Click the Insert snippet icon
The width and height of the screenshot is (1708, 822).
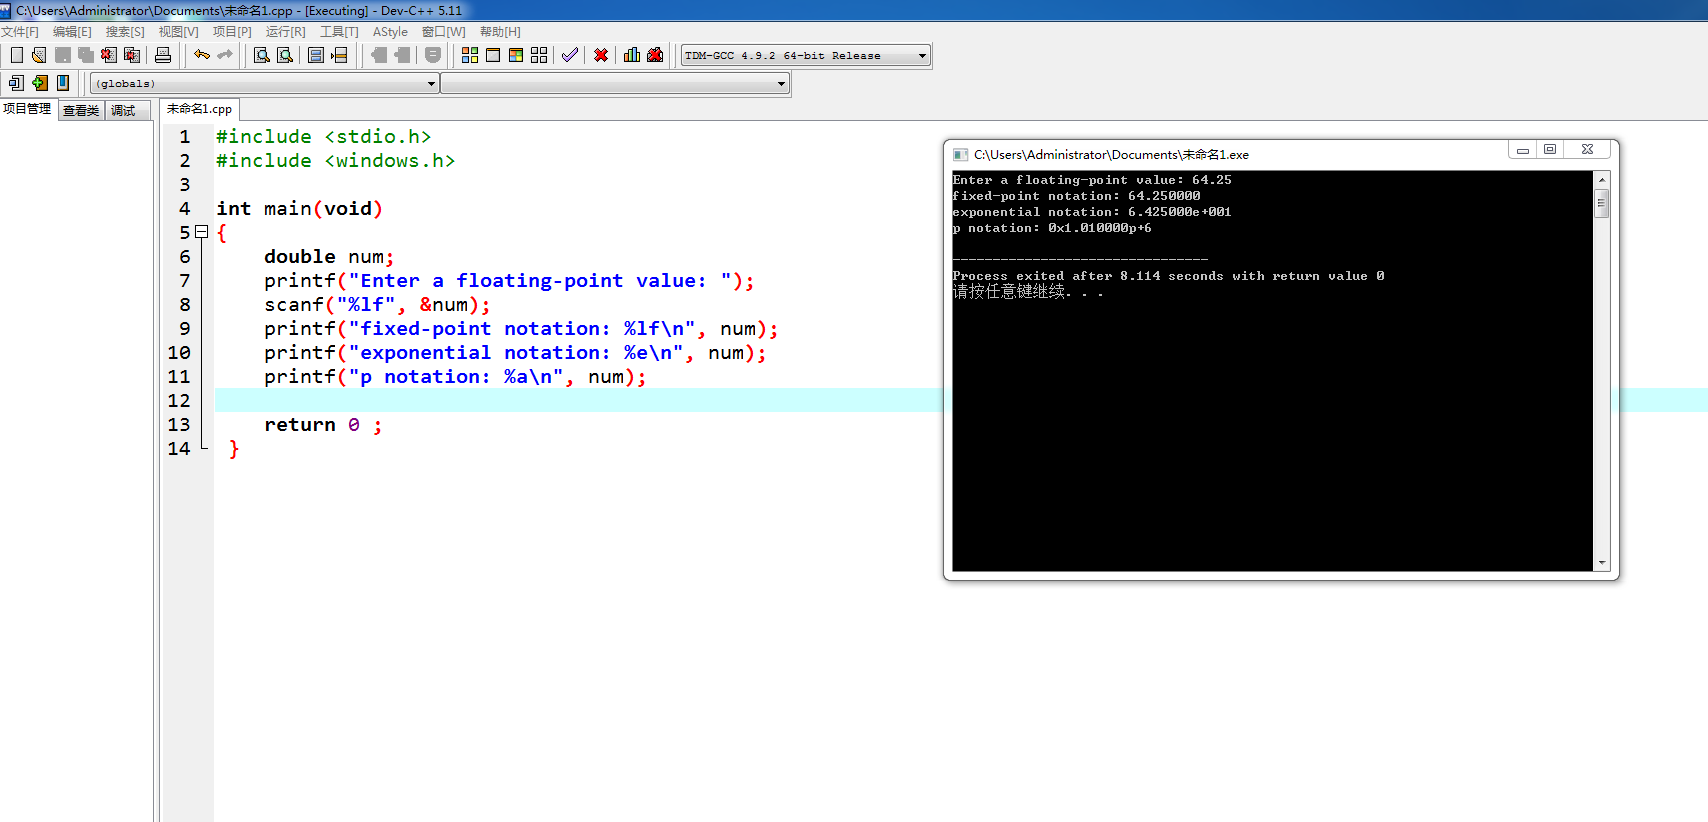(x=16, y=83)
